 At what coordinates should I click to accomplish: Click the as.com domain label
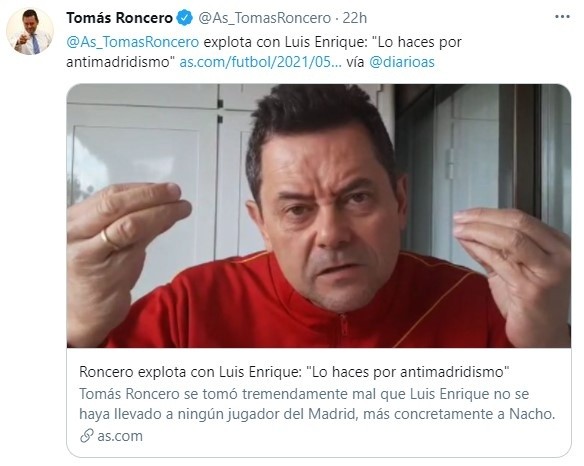tap(120, 436)
